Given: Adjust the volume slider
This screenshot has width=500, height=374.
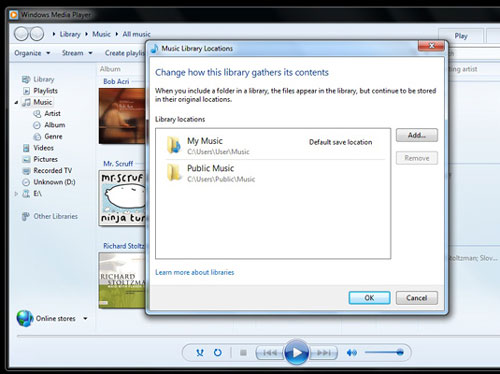Looking at the screenshot, I should pyautogui.click(x=384, y=352).
